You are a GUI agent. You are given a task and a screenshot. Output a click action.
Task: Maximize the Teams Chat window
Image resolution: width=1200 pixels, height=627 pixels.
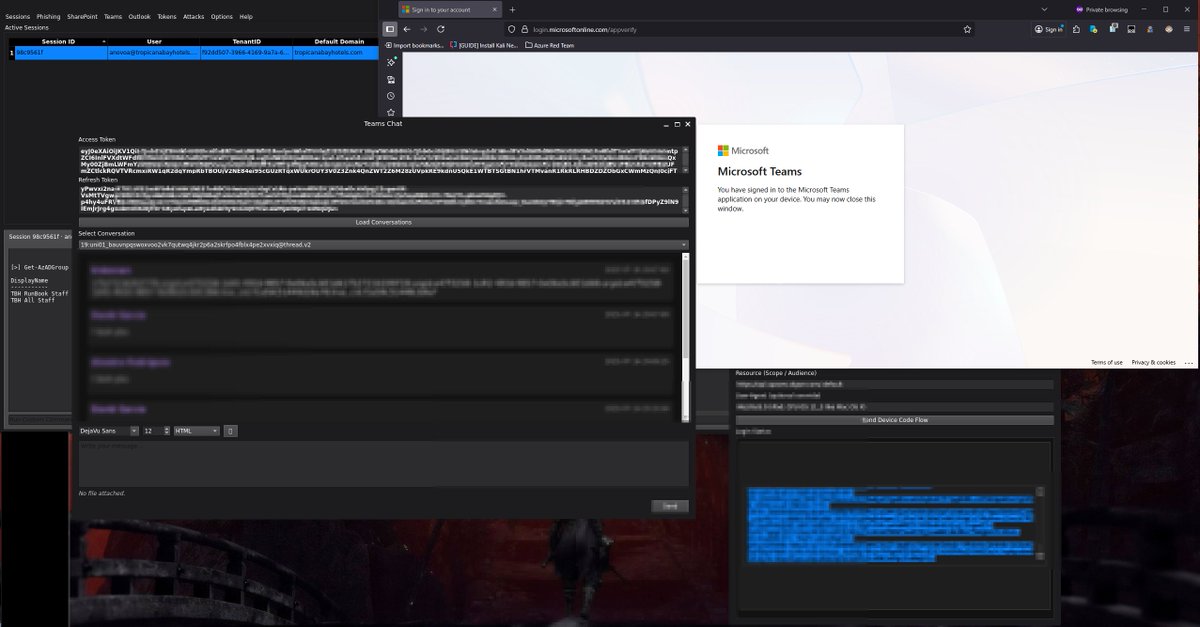click(677, 124)
